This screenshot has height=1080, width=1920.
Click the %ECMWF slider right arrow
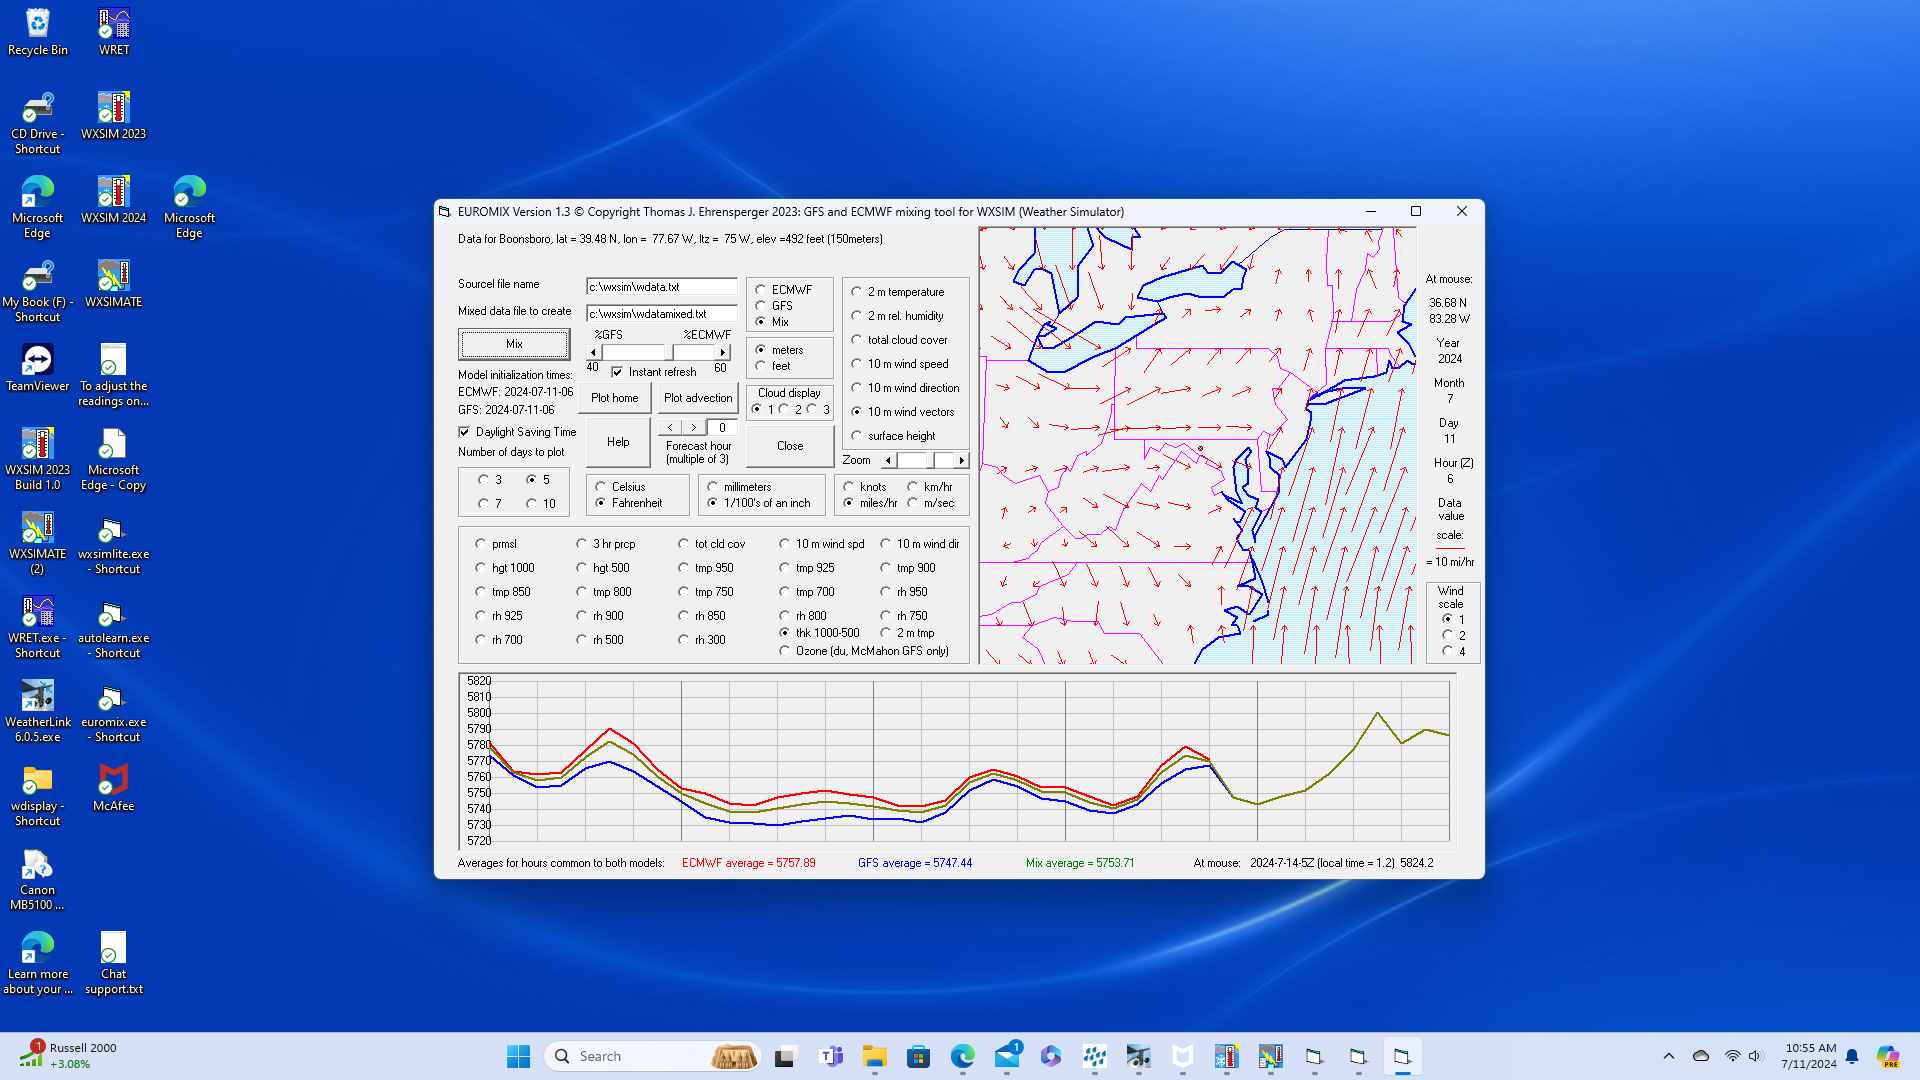click(723, 353)
